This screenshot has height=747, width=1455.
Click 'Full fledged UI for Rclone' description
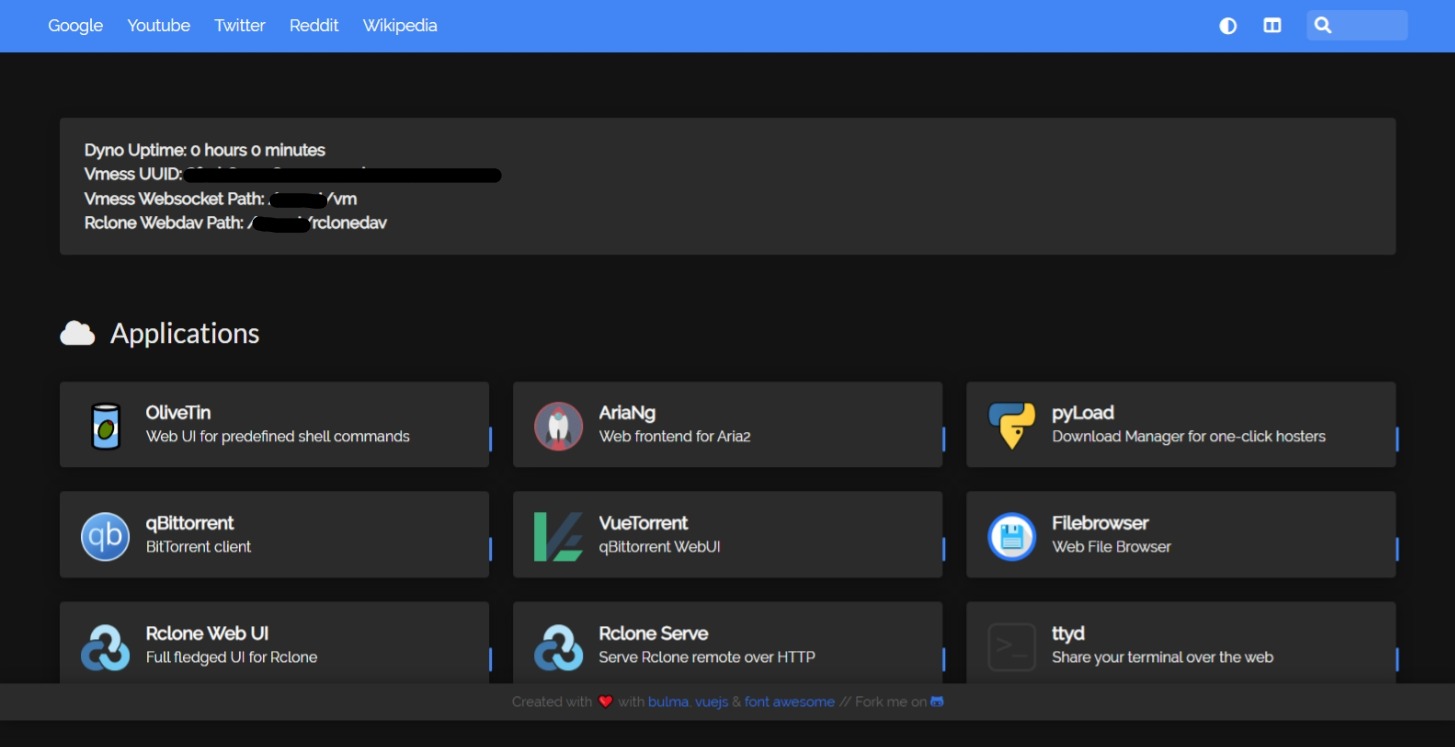pyautogui.click(x=232, y=658)
